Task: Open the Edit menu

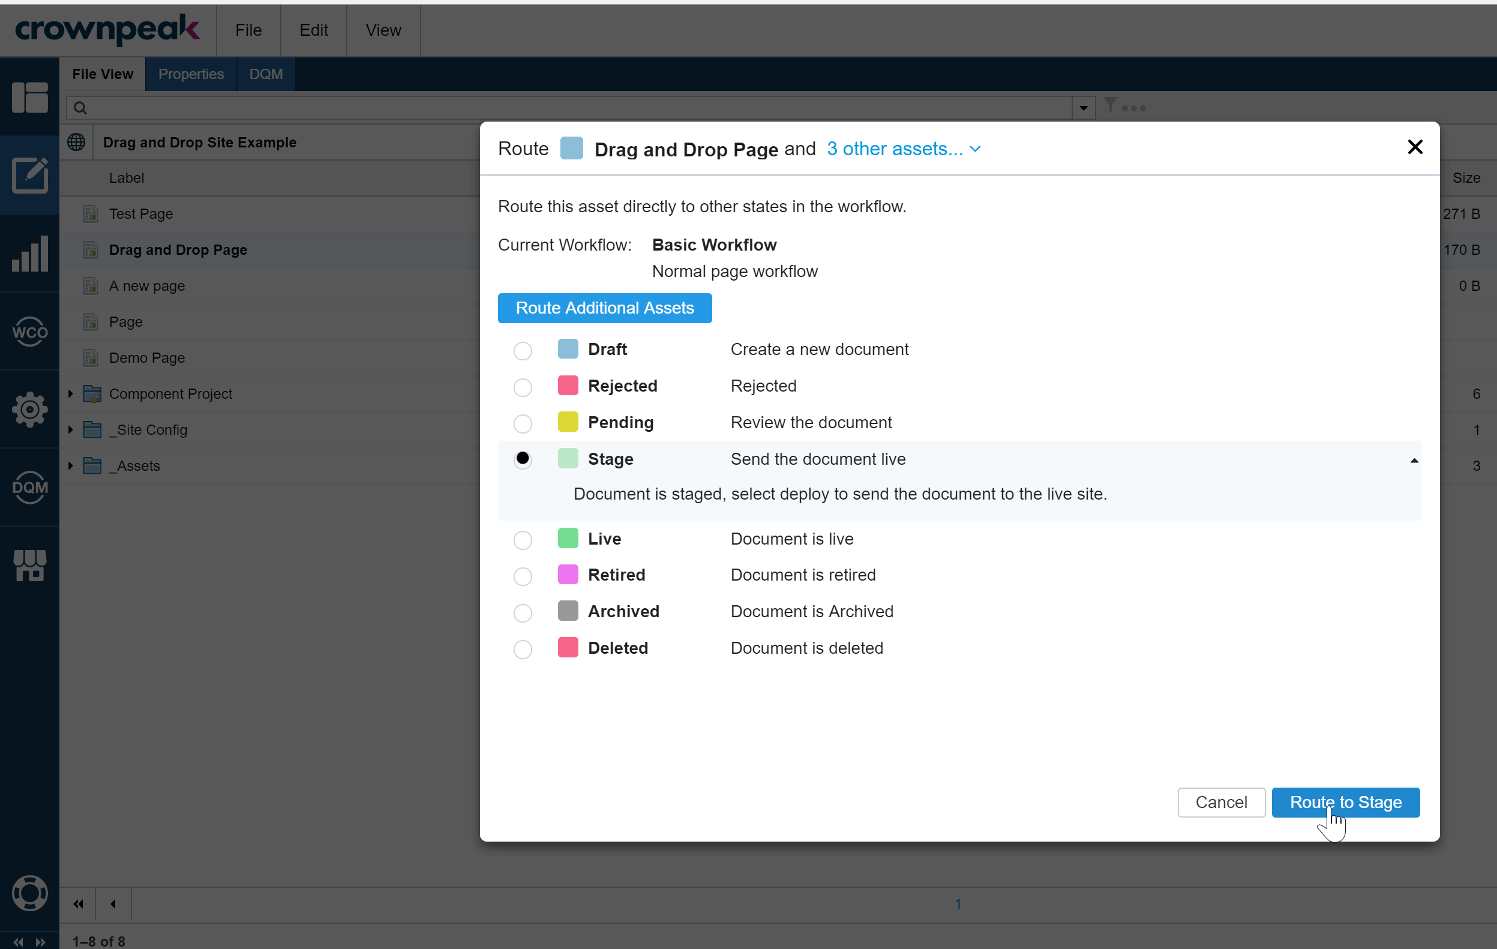Action: pyautogui.click(x=314, y=30)
